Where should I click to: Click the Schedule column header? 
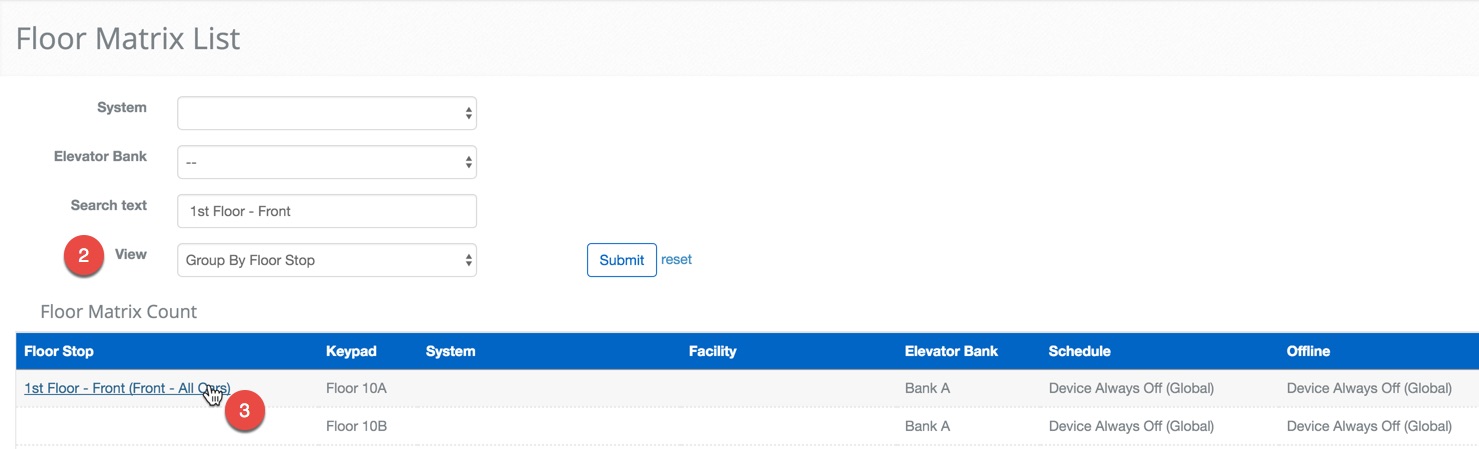(x=1079, y=351)
